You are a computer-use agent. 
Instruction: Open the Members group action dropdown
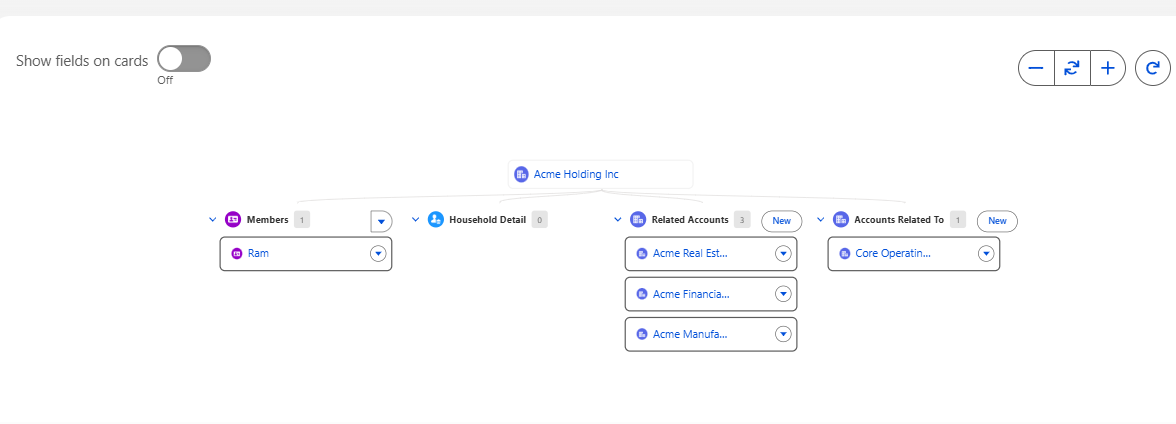[x=381, y=221]
